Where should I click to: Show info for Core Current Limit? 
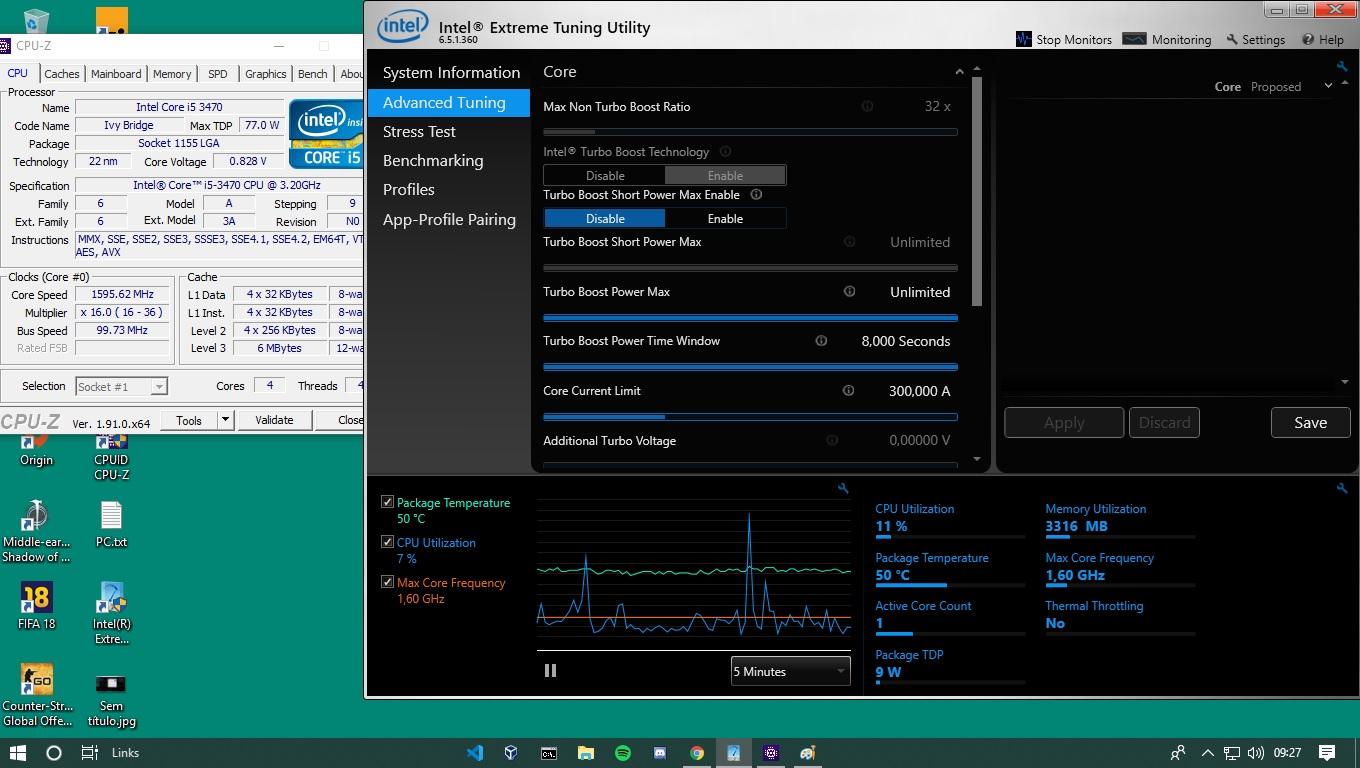point(848,391)
